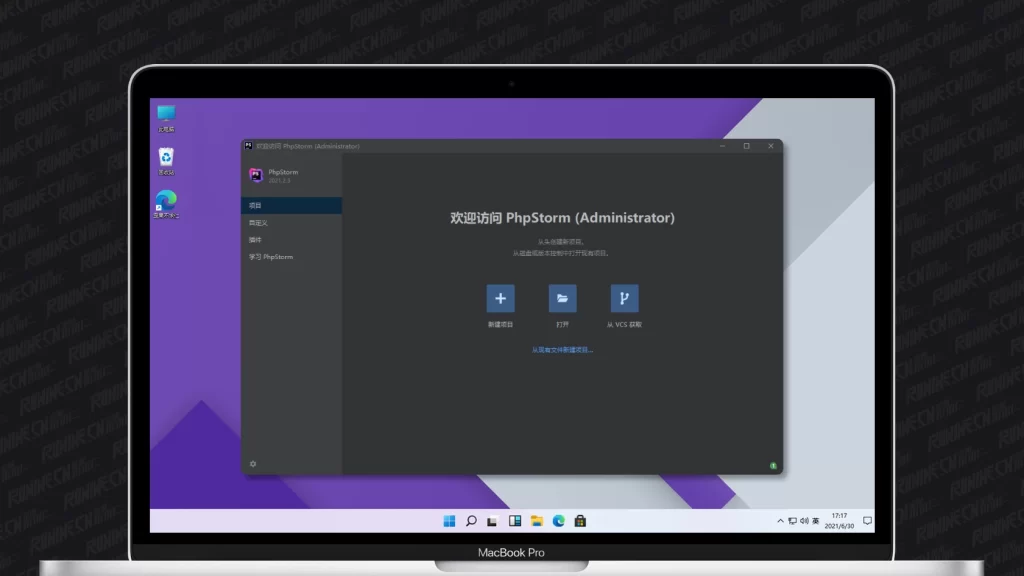The image size is (1024, 576).
Task: Switch to the 自定义 (Customize) tab
Action: coord(291,222)
